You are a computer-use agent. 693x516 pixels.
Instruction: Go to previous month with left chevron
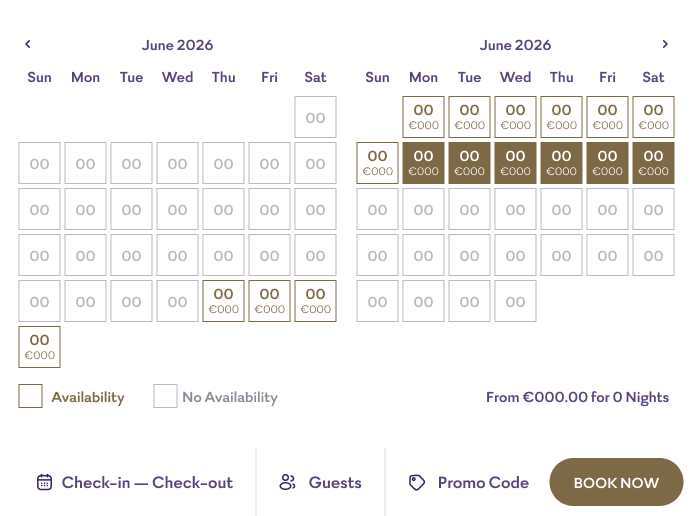point(28,44)
